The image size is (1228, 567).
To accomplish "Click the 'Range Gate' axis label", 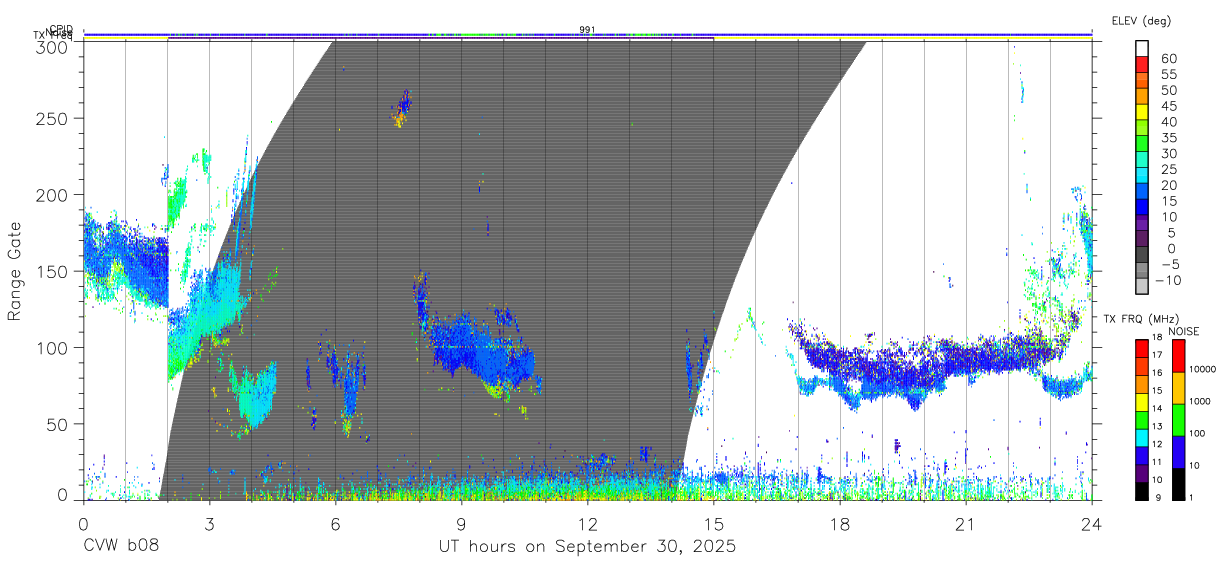I will pos(15,271).
